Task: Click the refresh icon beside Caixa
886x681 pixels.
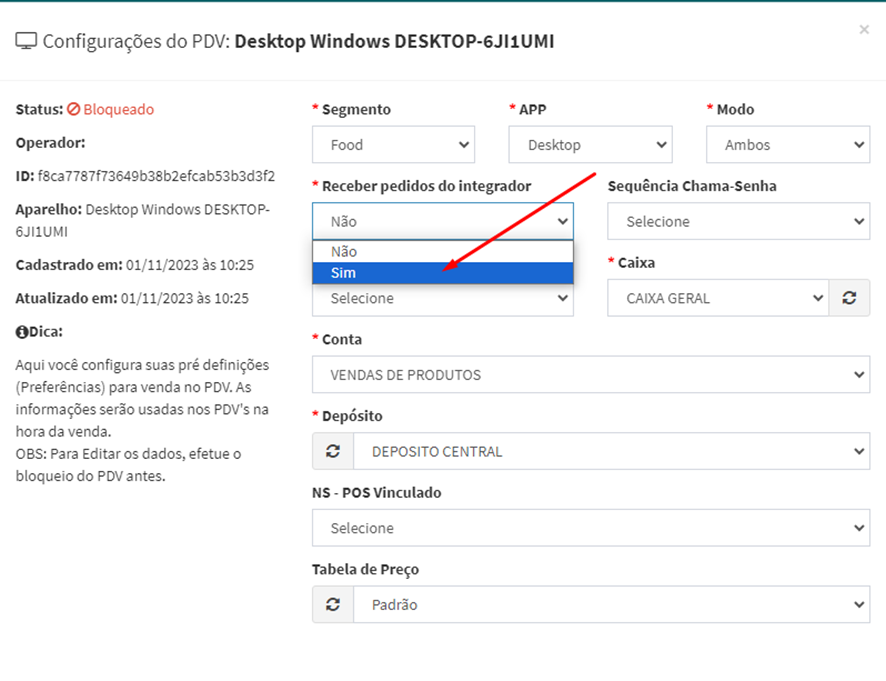Action: pyautogui.click(x=849, y=298)
